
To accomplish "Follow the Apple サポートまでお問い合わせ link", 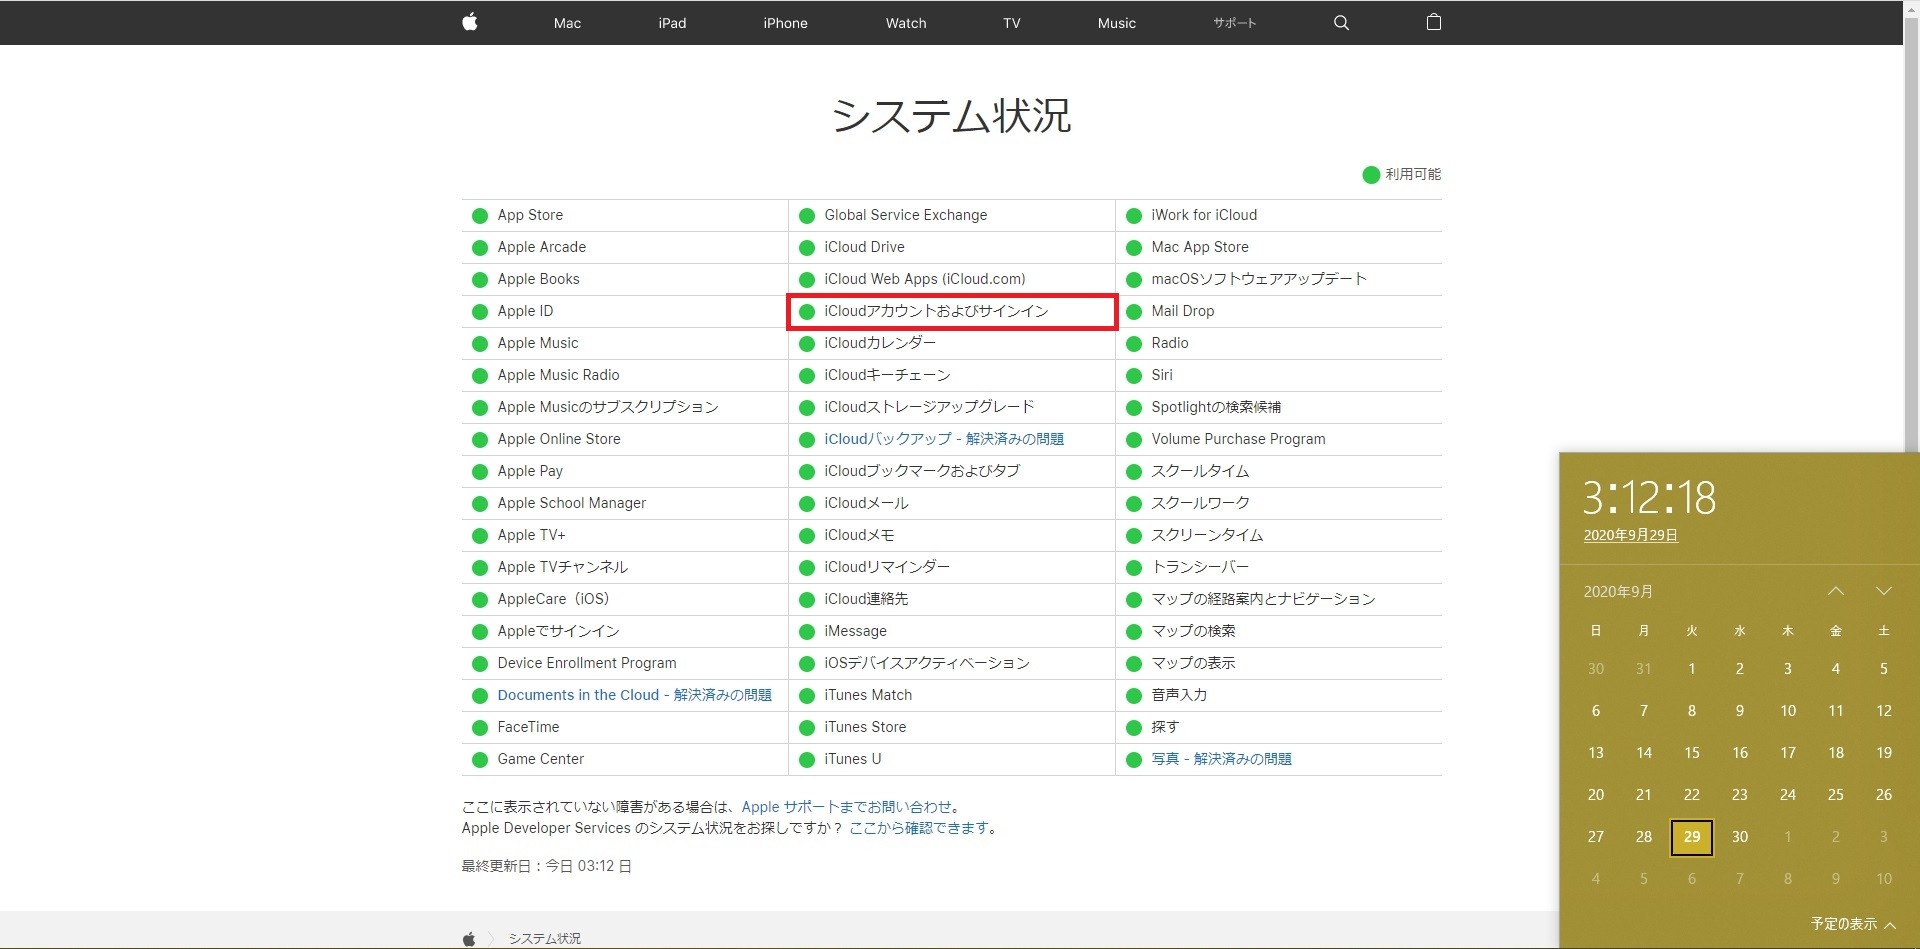I will (847, 807).
